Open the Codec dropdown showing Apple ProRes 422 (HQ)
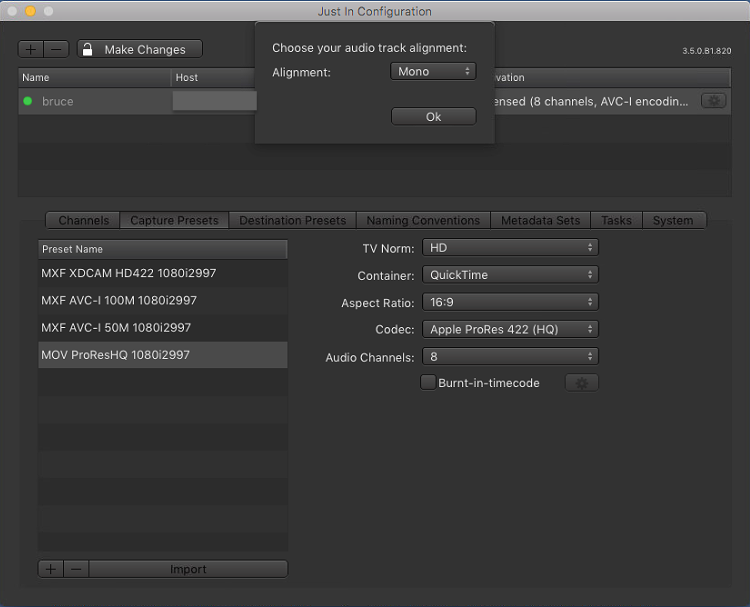Screen dimensions: 750x607 (x=510, y=330)
